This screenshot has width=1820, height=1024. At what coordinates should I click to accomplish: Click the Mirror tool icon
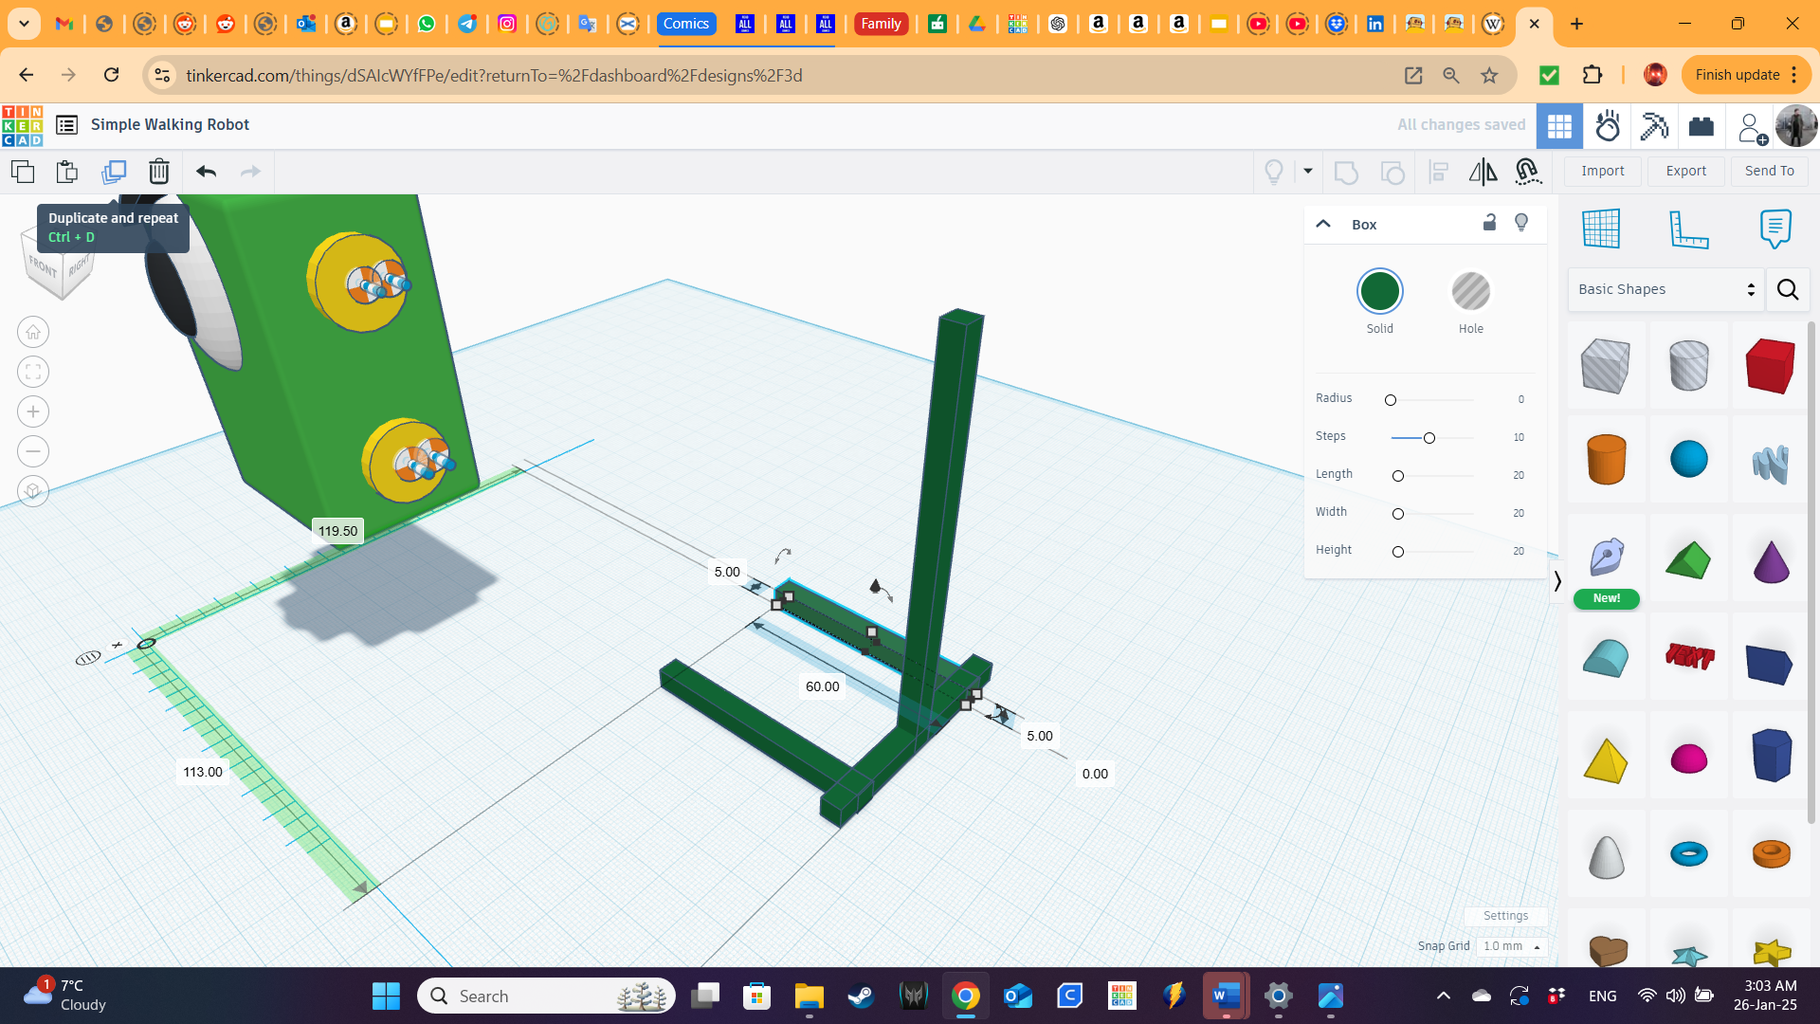pyautogui.click(x=1483, y=172)
